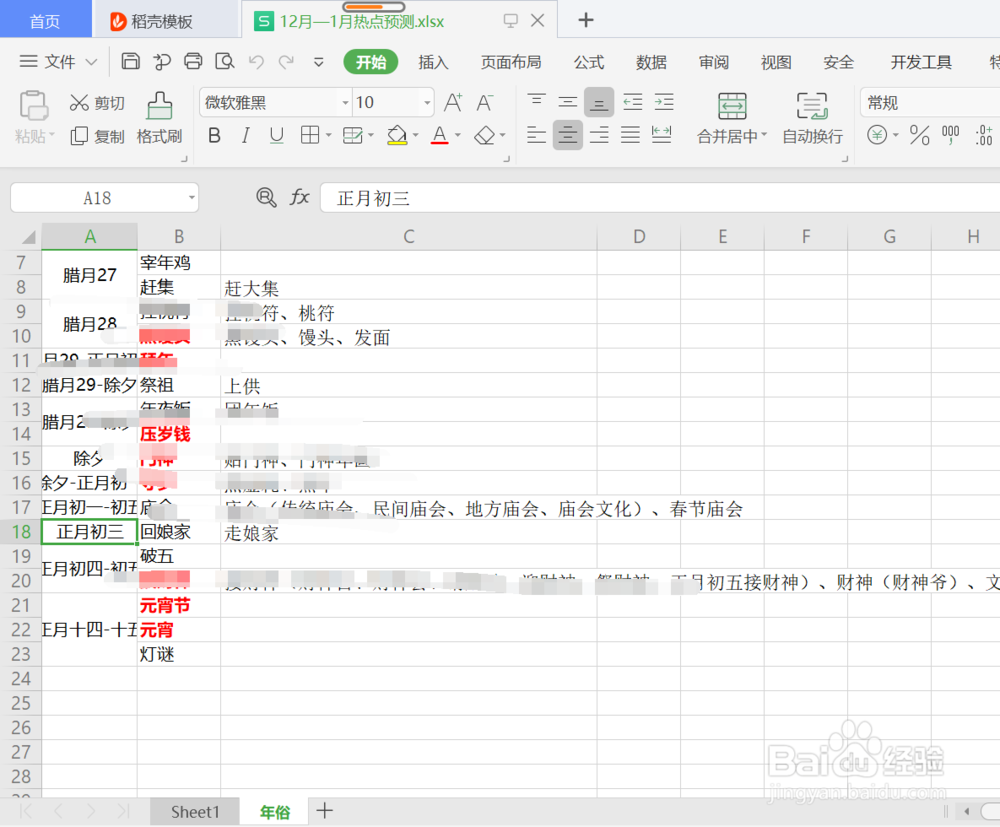Click Increase Indent icon

point(664,102)
